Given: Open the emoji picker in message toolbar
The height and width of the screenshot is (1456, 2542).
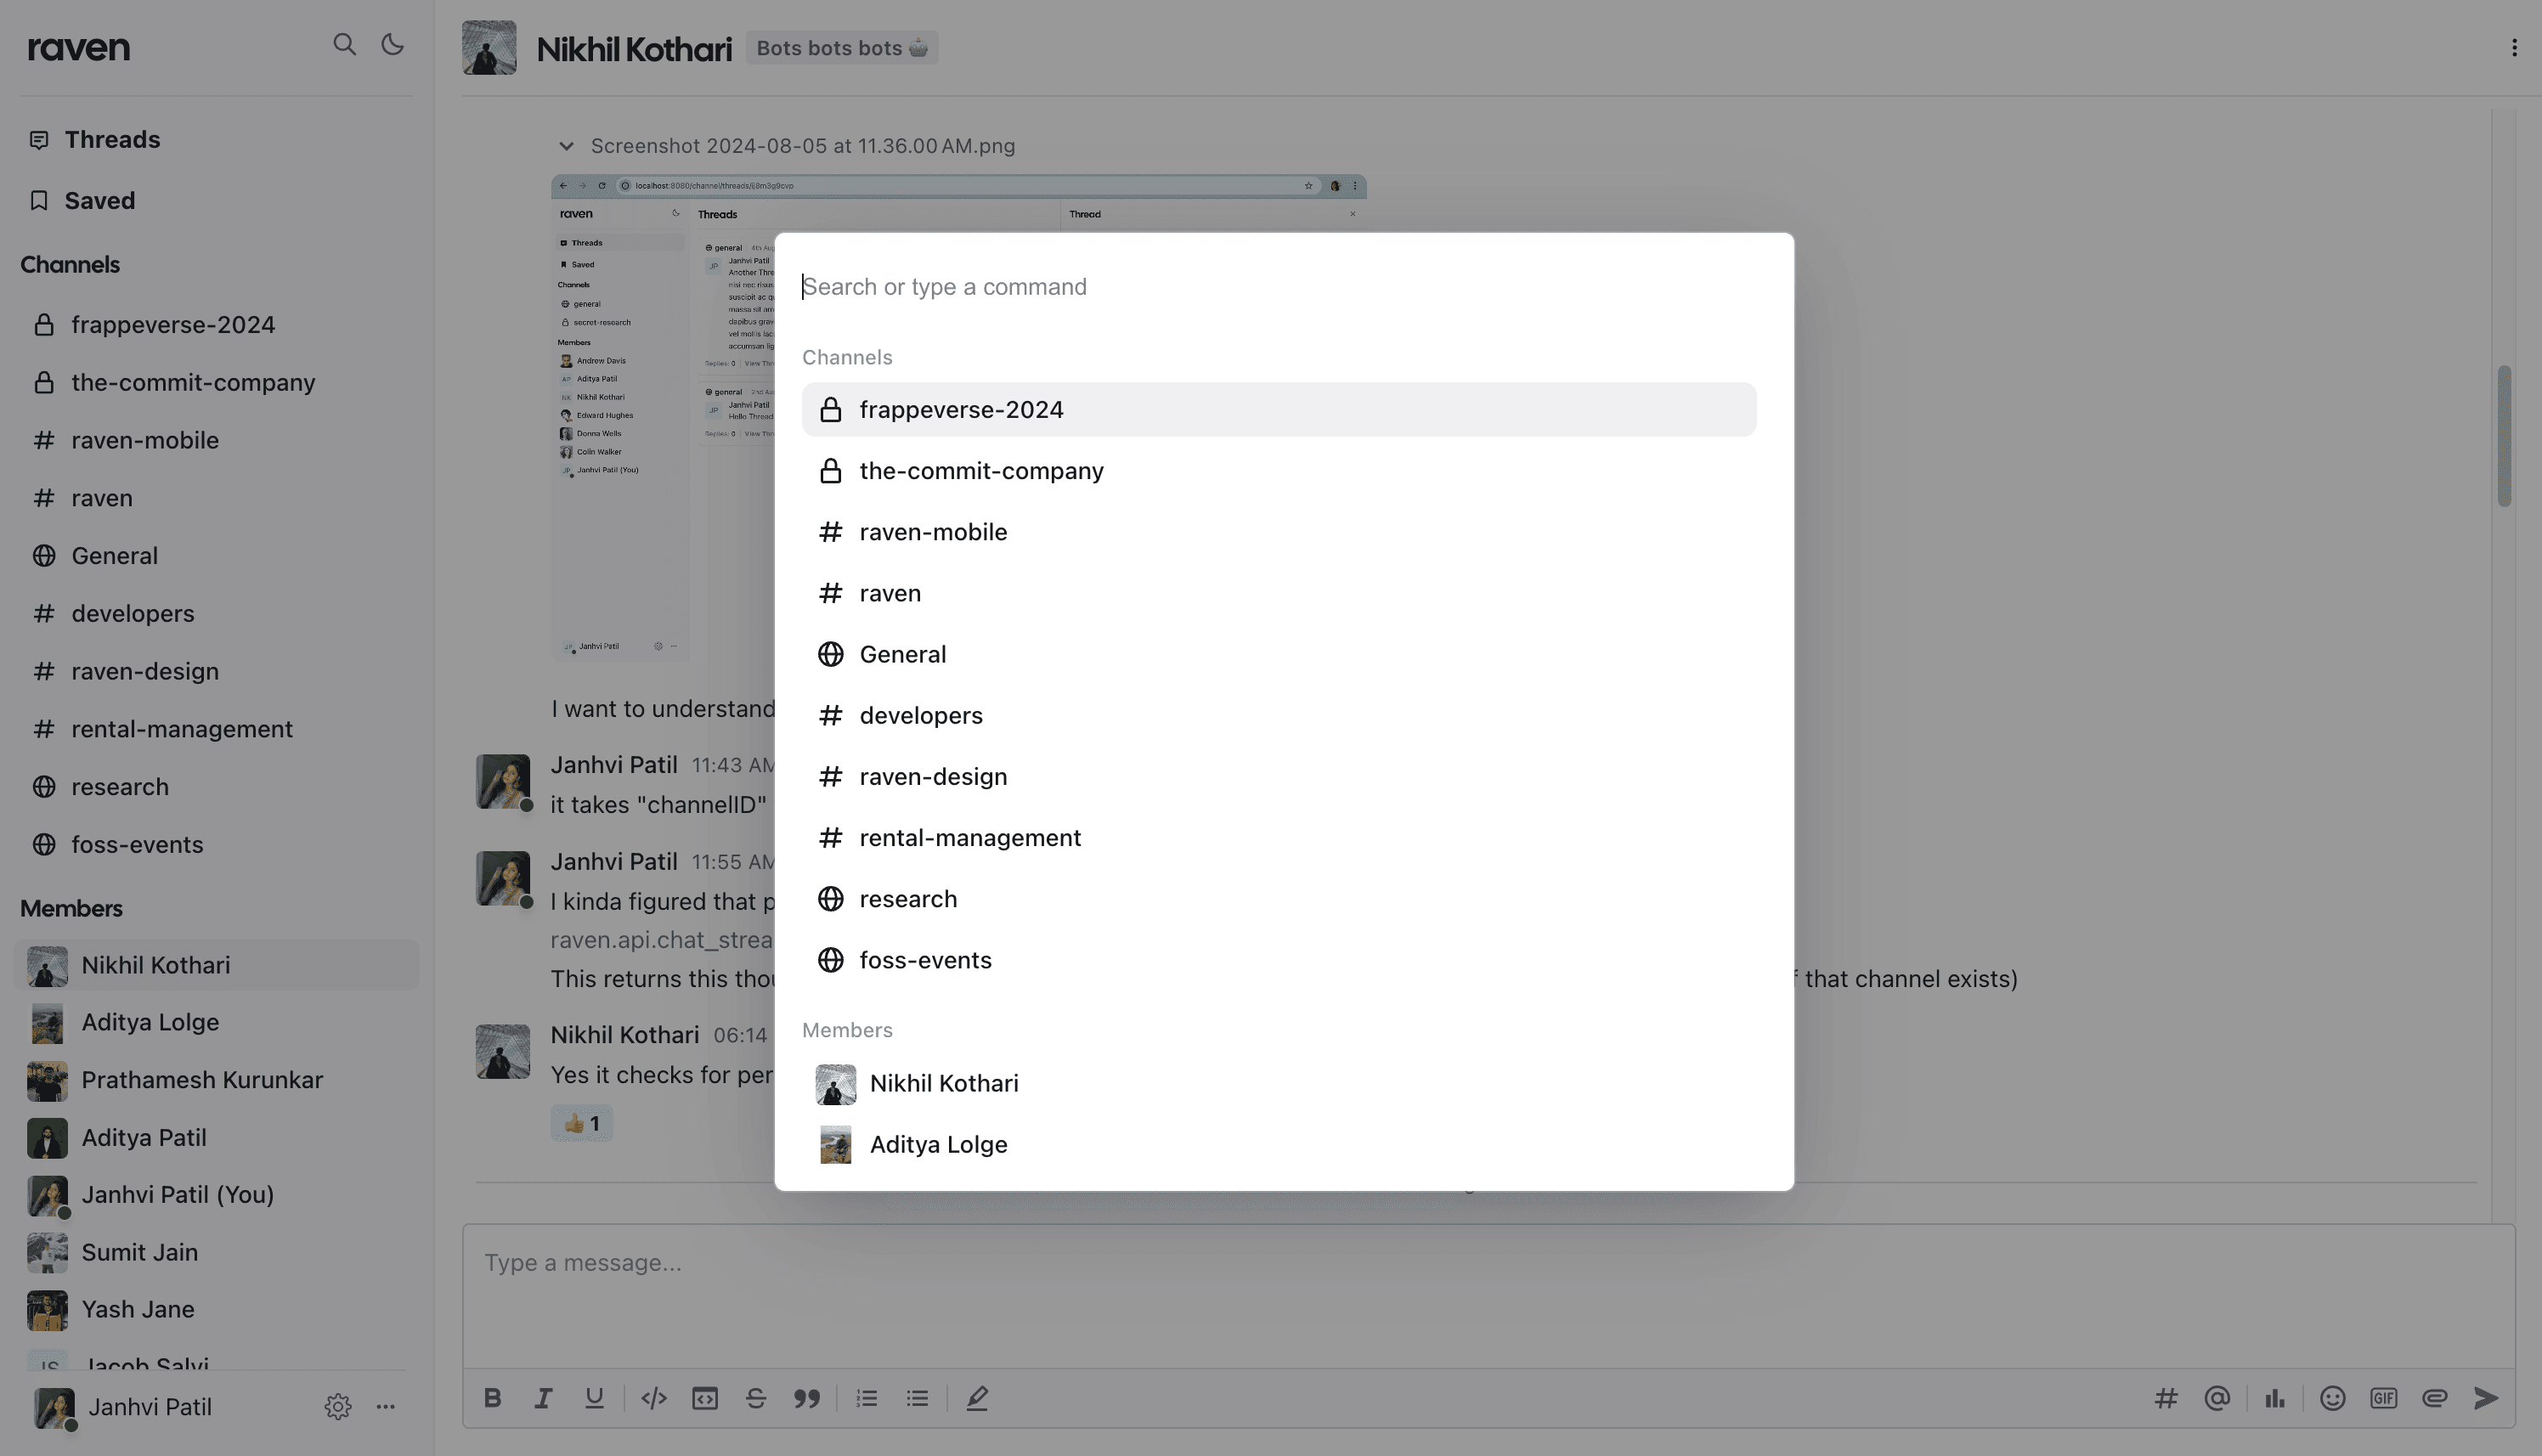Looking at the screenshot, I should click(x=2332, y=1398).
